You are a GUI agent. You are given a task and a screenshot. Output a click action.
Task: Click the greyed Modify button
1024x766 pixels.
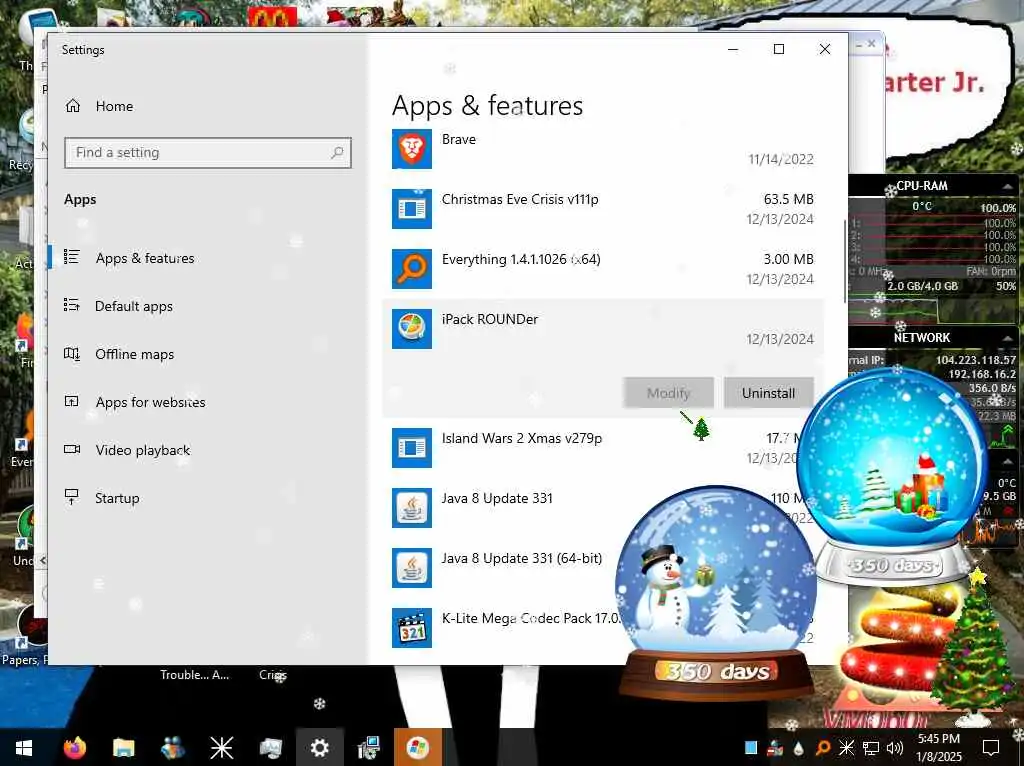(x=668, y=393)
